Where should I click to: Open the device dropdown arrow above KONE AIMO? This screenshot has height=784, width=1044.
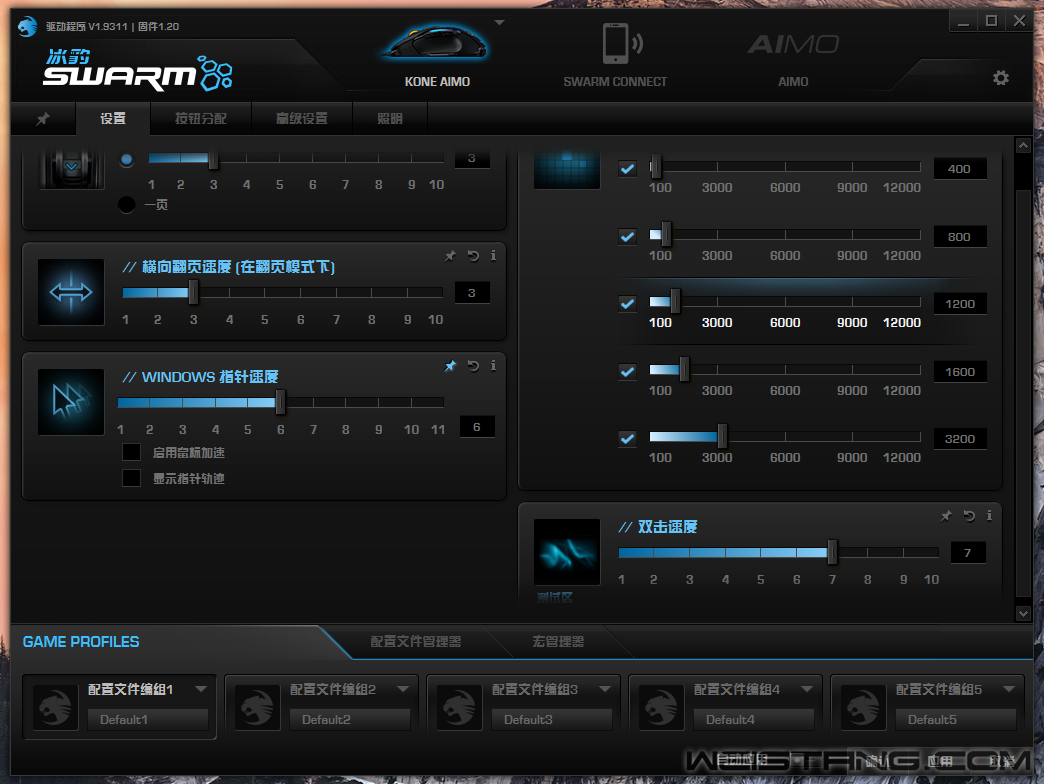pos(499,23)
